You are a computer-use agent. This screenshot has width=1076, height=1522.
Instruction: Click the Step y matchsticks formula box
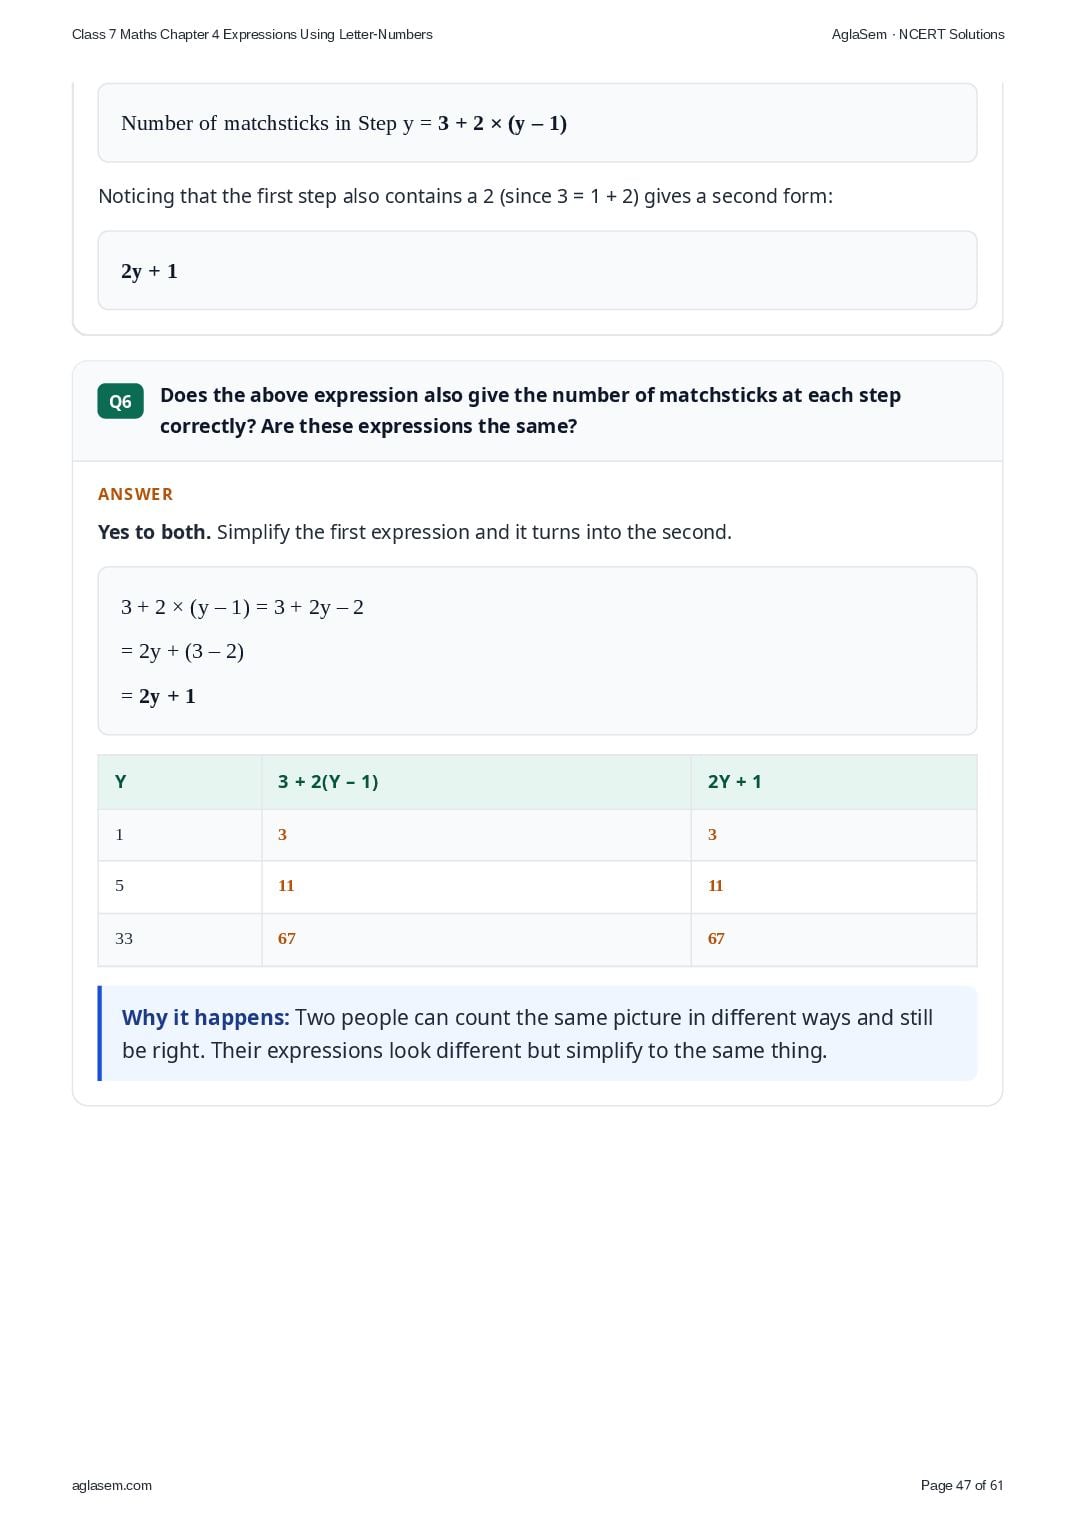pos(537,123)
